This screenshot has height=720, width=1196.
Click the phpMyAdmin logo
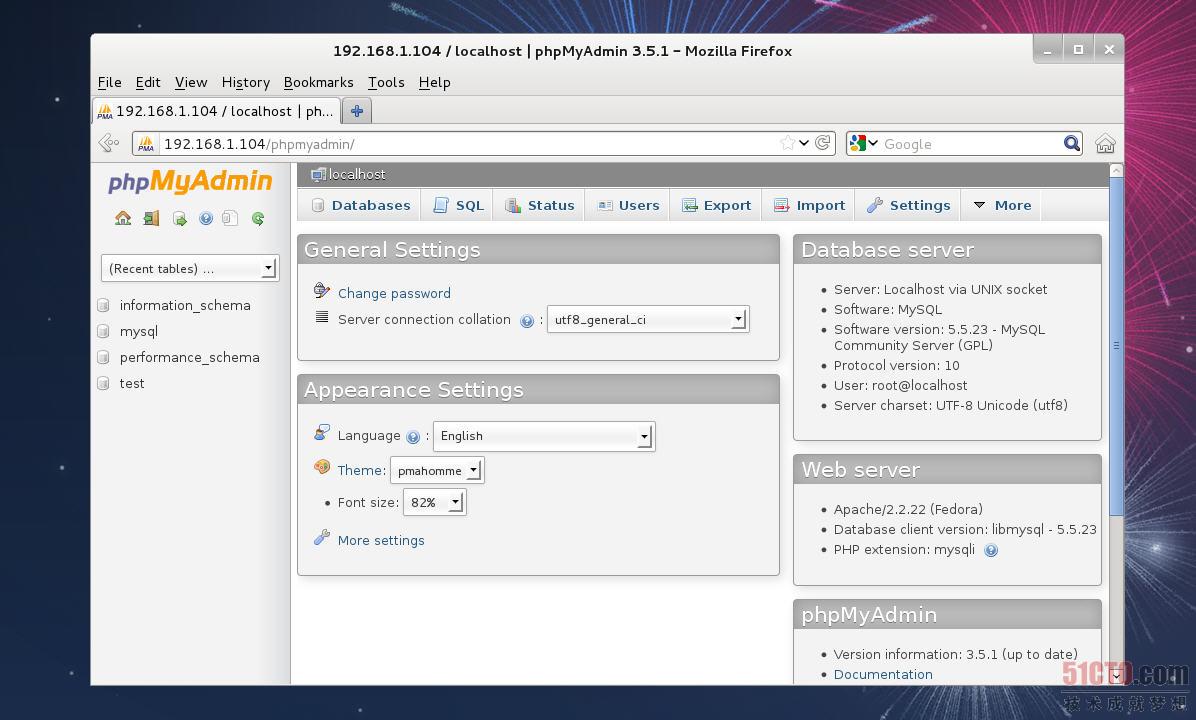click(x=190, y=182)
